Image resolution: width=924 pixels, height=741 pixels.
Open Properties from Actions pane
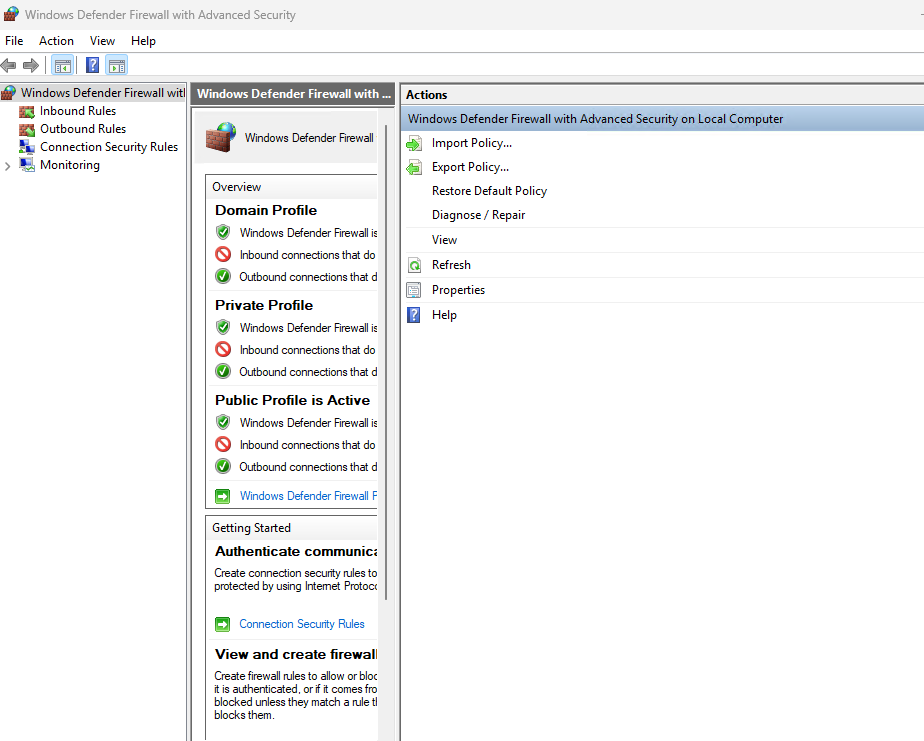458,290
